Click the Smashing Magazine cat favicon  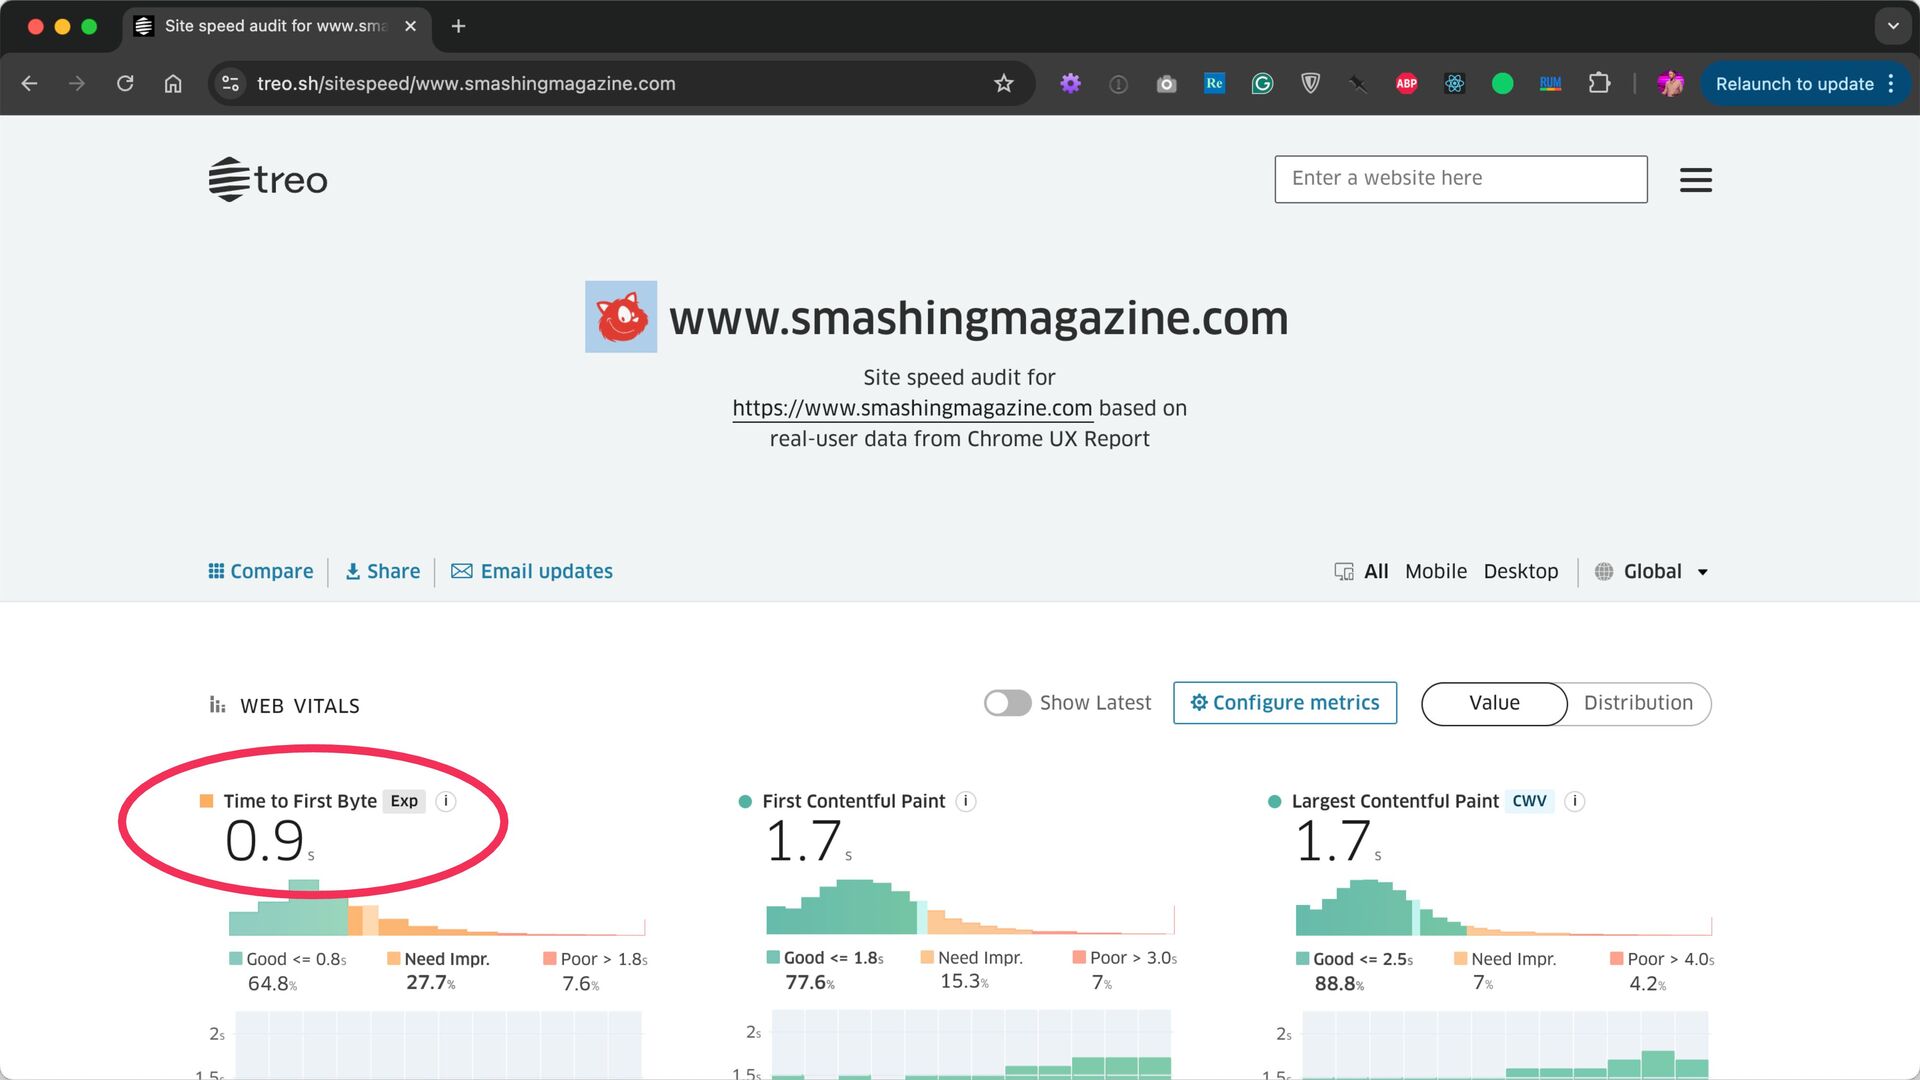pos(621,316)
